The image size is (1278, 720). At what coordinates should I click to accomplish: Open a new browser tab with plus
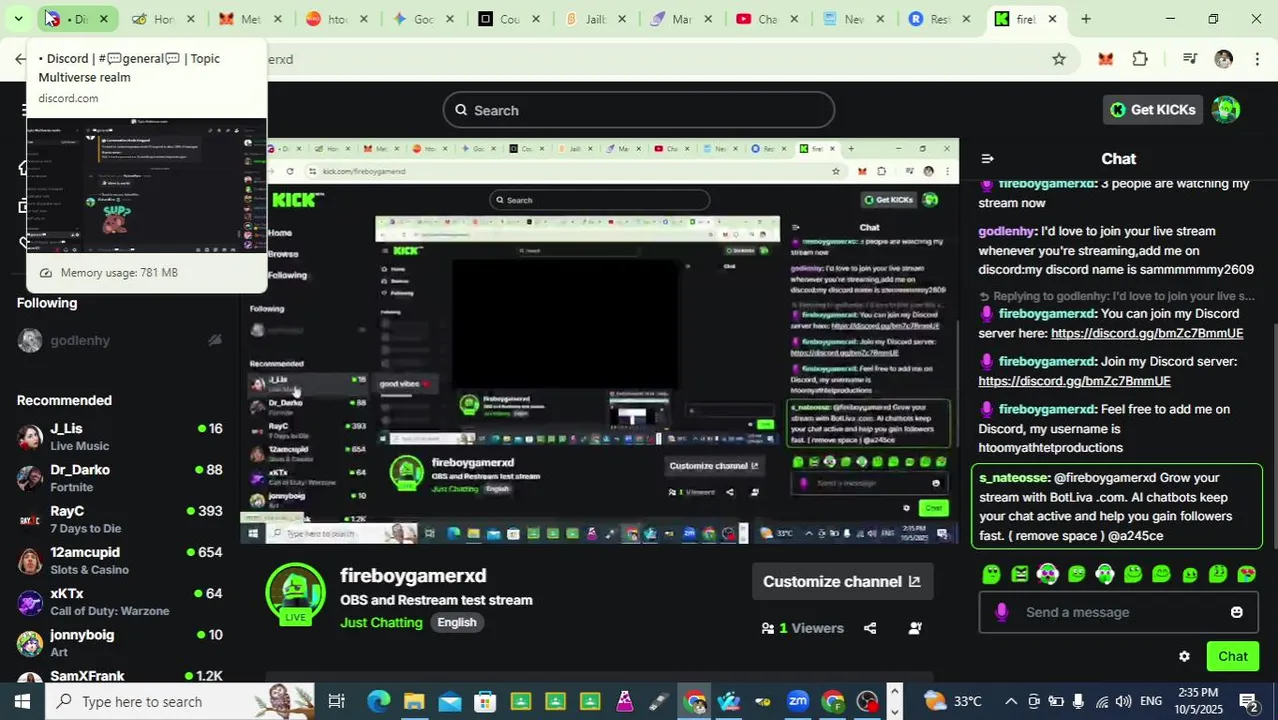click(1086, 19)
